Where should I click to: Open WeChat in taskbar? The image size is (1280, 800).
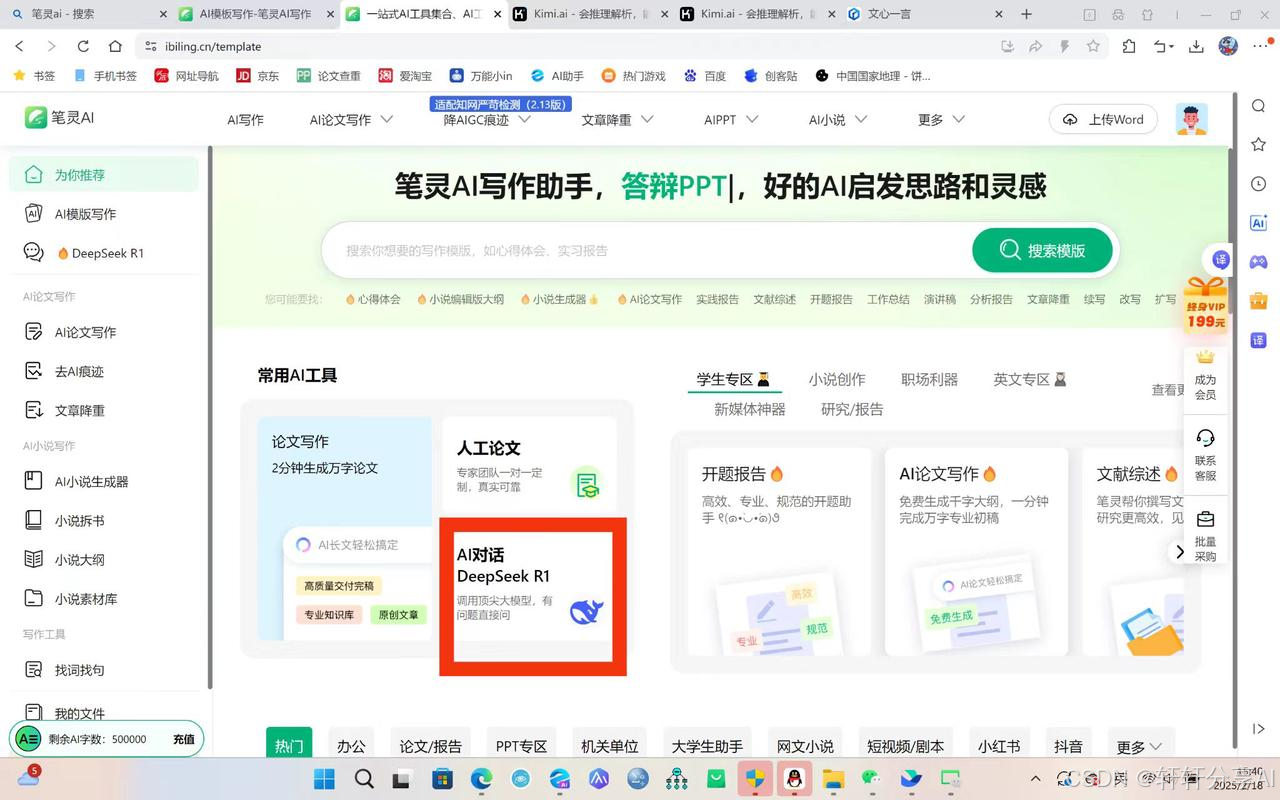tap(872, 778)
